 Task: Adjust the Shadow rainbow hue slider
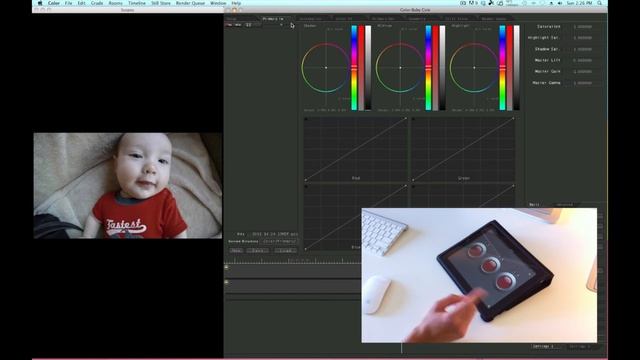[x=354, y=67]
